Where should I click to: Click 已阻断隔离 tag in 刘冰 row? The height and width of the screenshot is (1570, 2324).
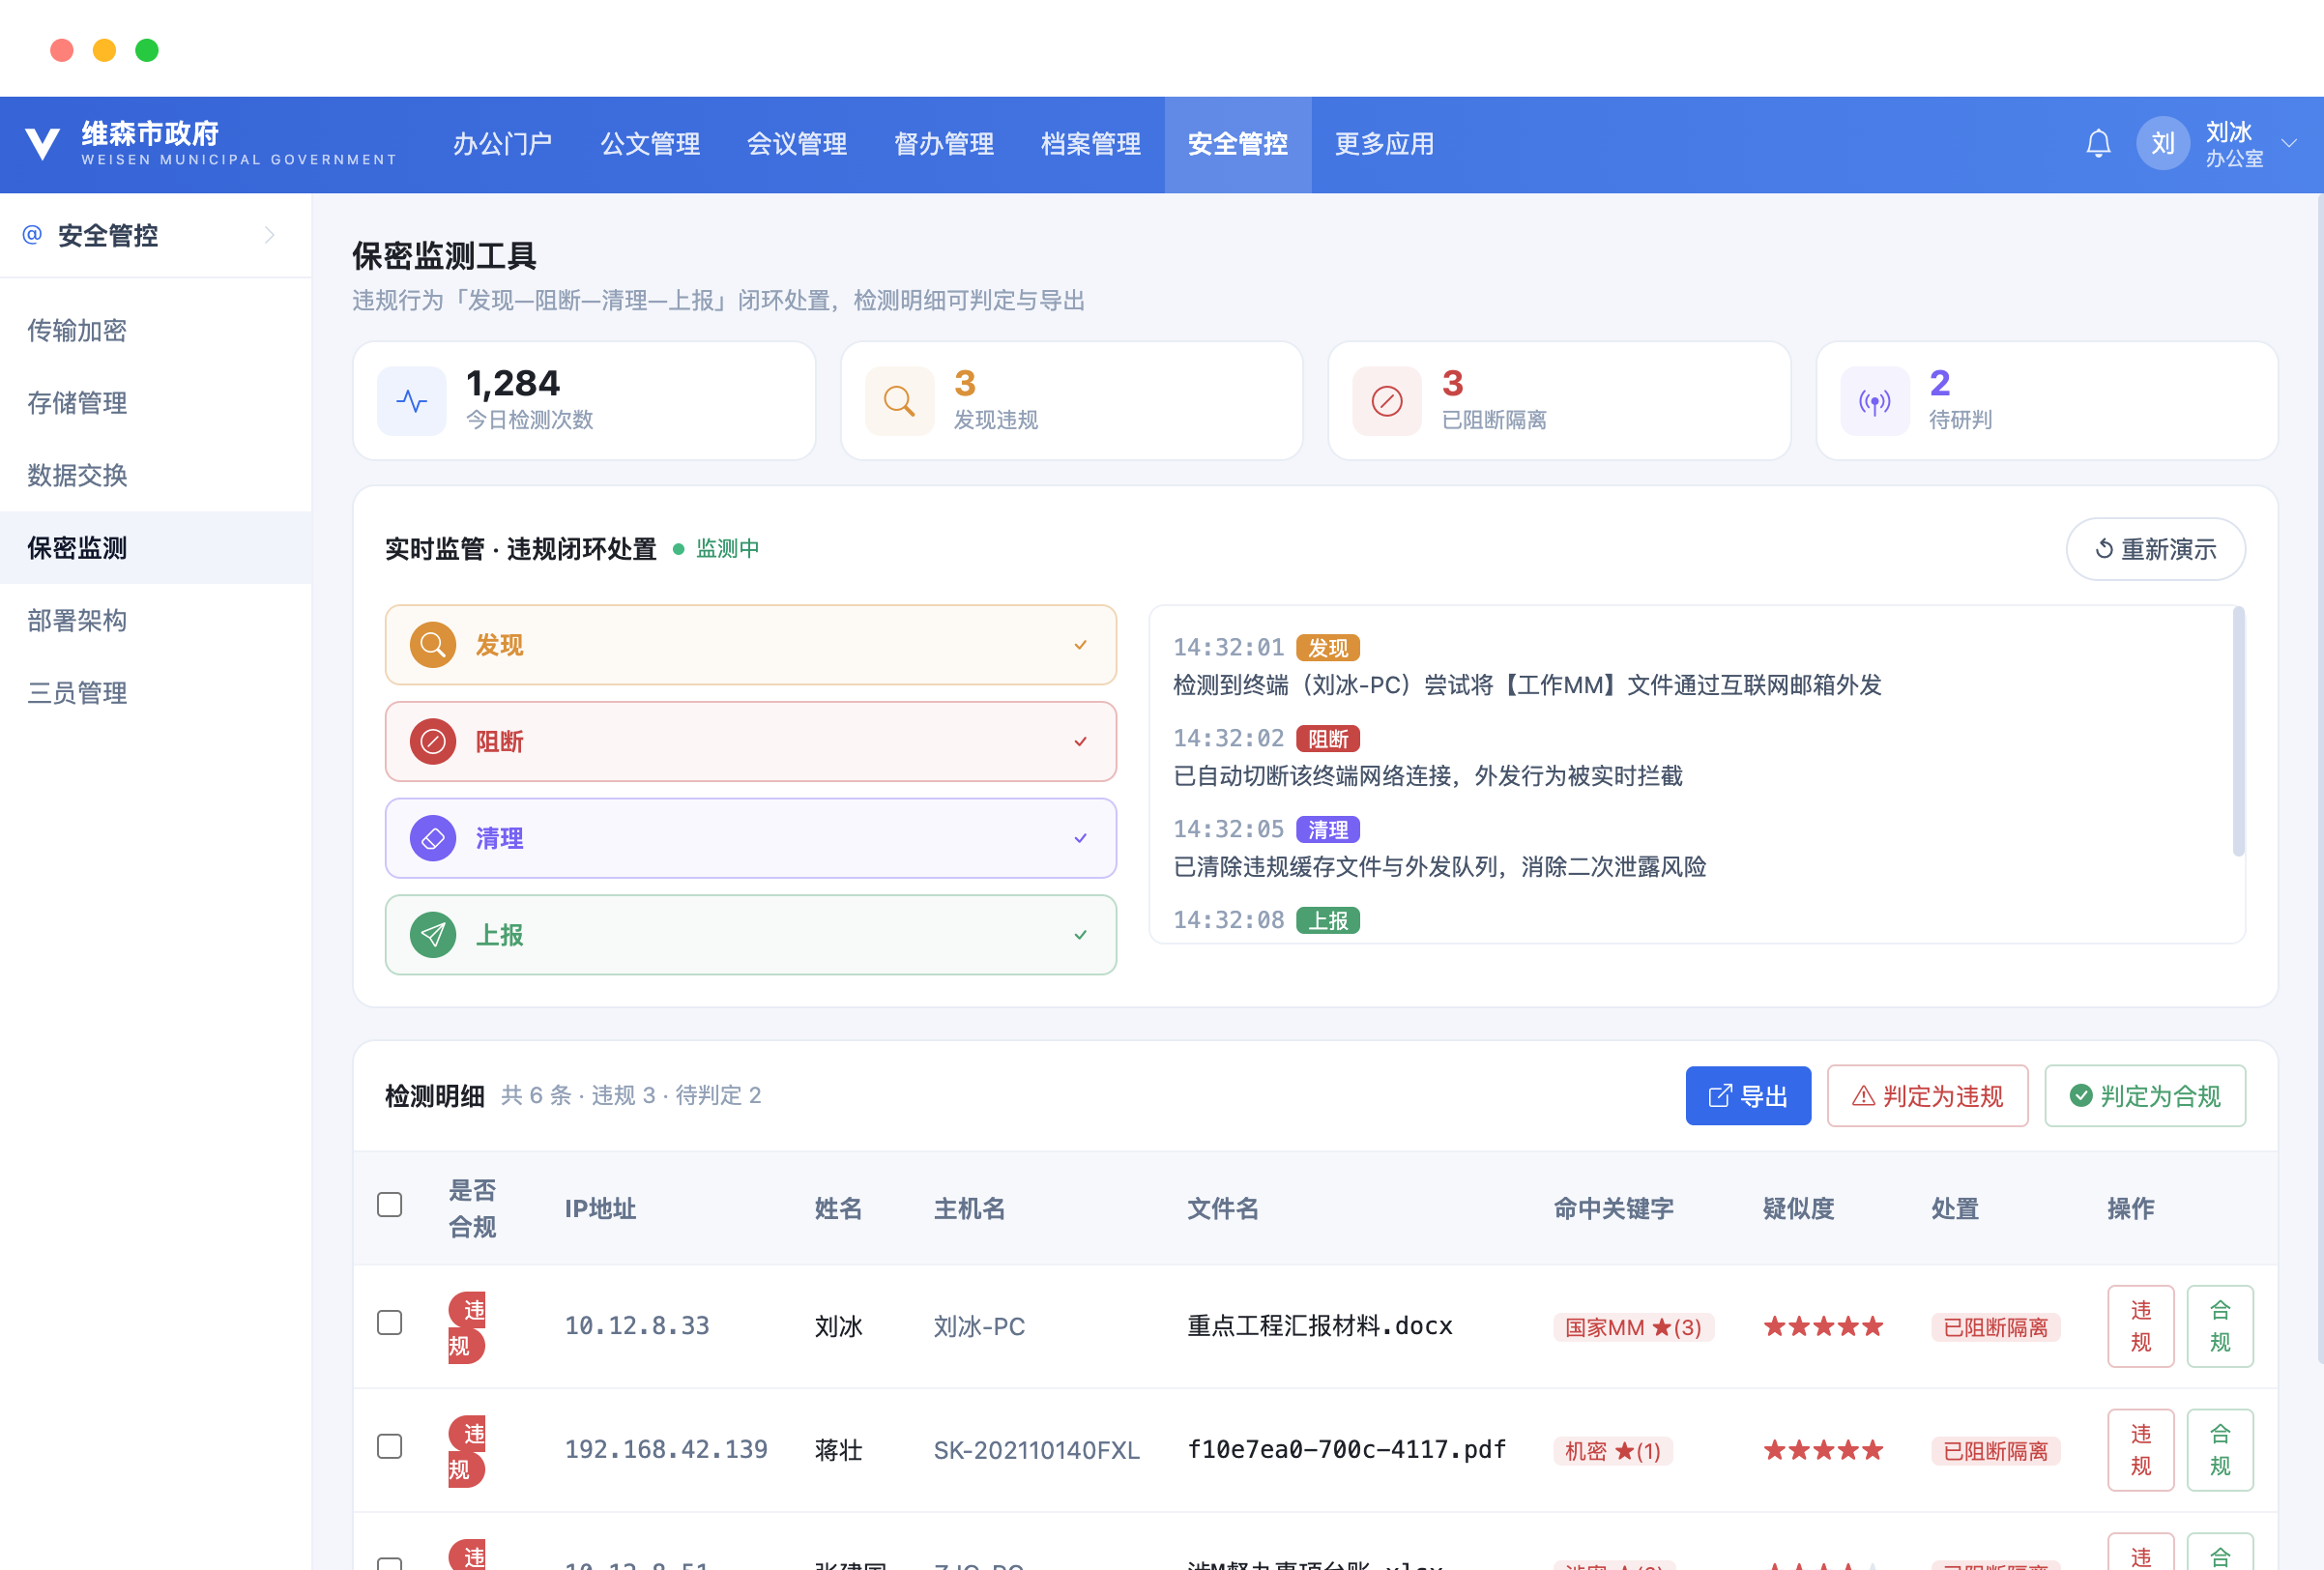(1995, 1327)
